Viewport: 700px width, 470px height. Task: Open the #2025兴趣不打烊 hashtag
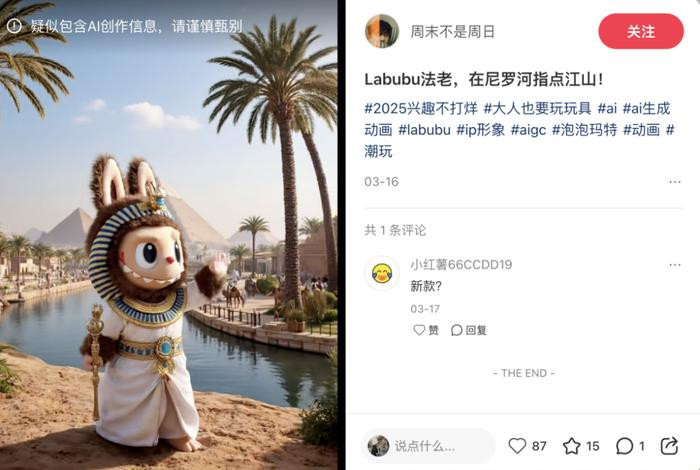[x=421, y=108]
